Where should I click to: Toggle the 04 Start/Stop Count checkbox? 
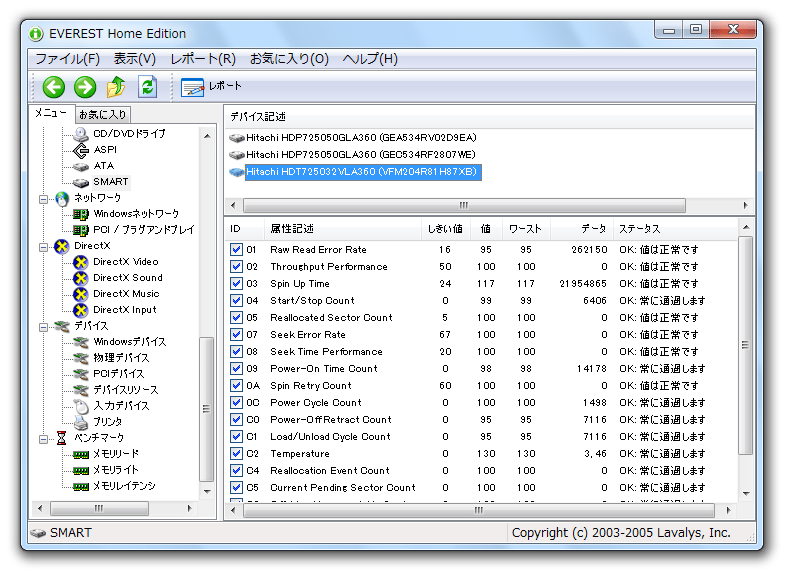[236, 301]
